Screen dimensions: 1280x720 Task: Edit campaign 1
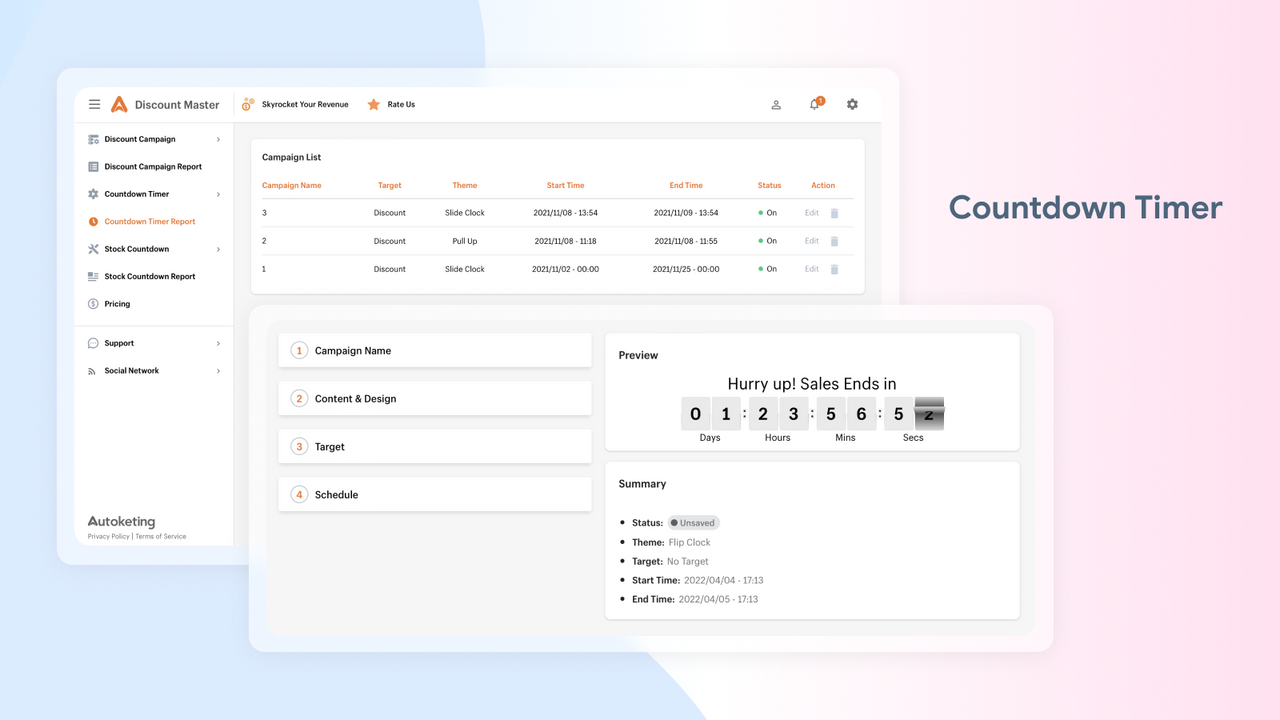pos(812,269)
